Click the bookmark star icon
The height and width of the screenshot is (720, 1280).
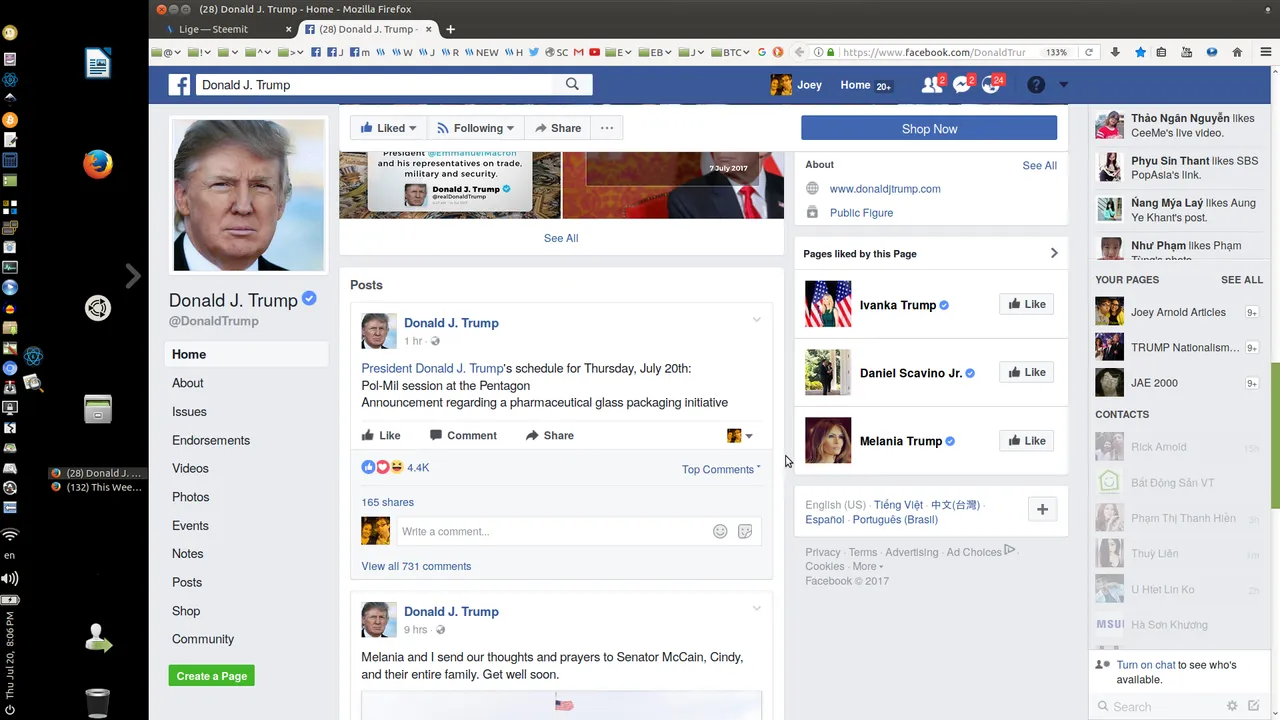pyautogui.click(x=1140, y=52)
